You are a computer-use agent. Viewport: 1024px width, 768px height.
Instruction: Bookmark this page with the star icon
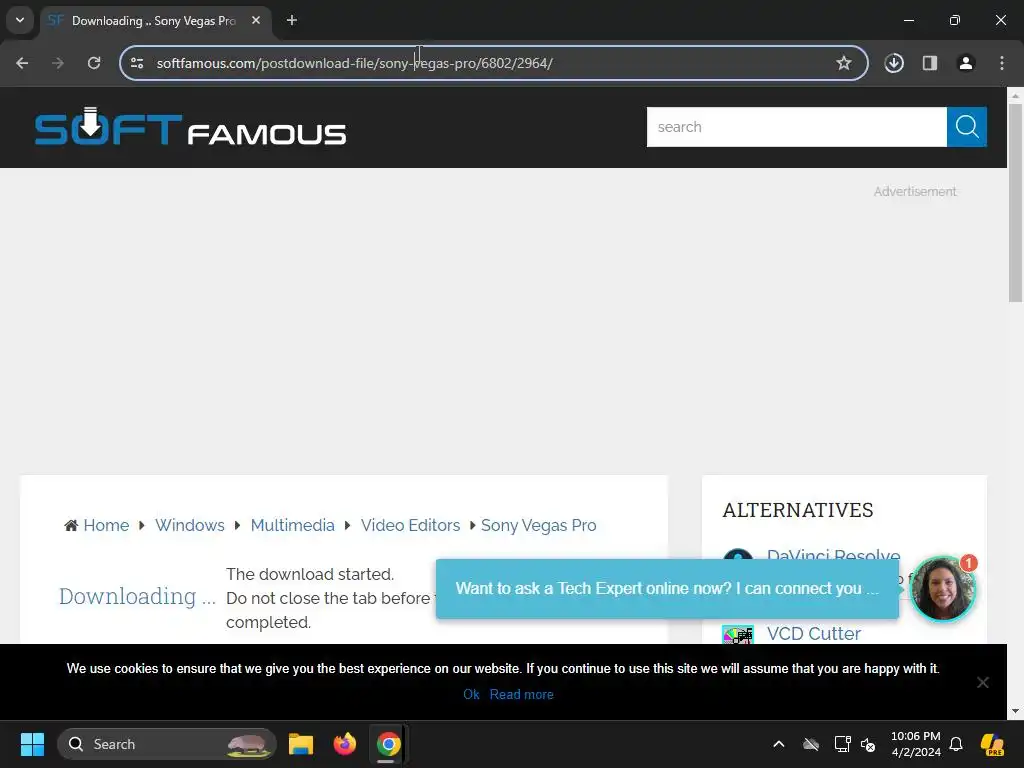click(x=844, y=63)
